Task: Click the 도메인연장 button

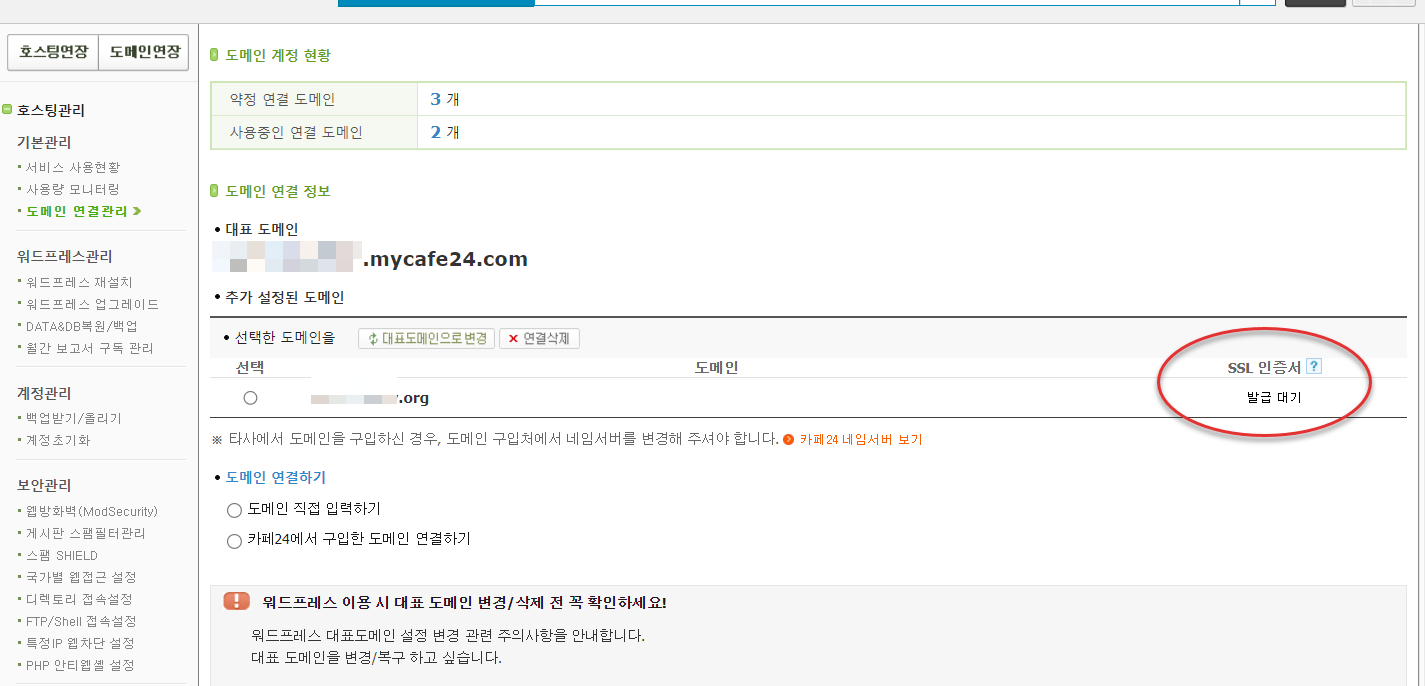Action: (x=142, y=52)
